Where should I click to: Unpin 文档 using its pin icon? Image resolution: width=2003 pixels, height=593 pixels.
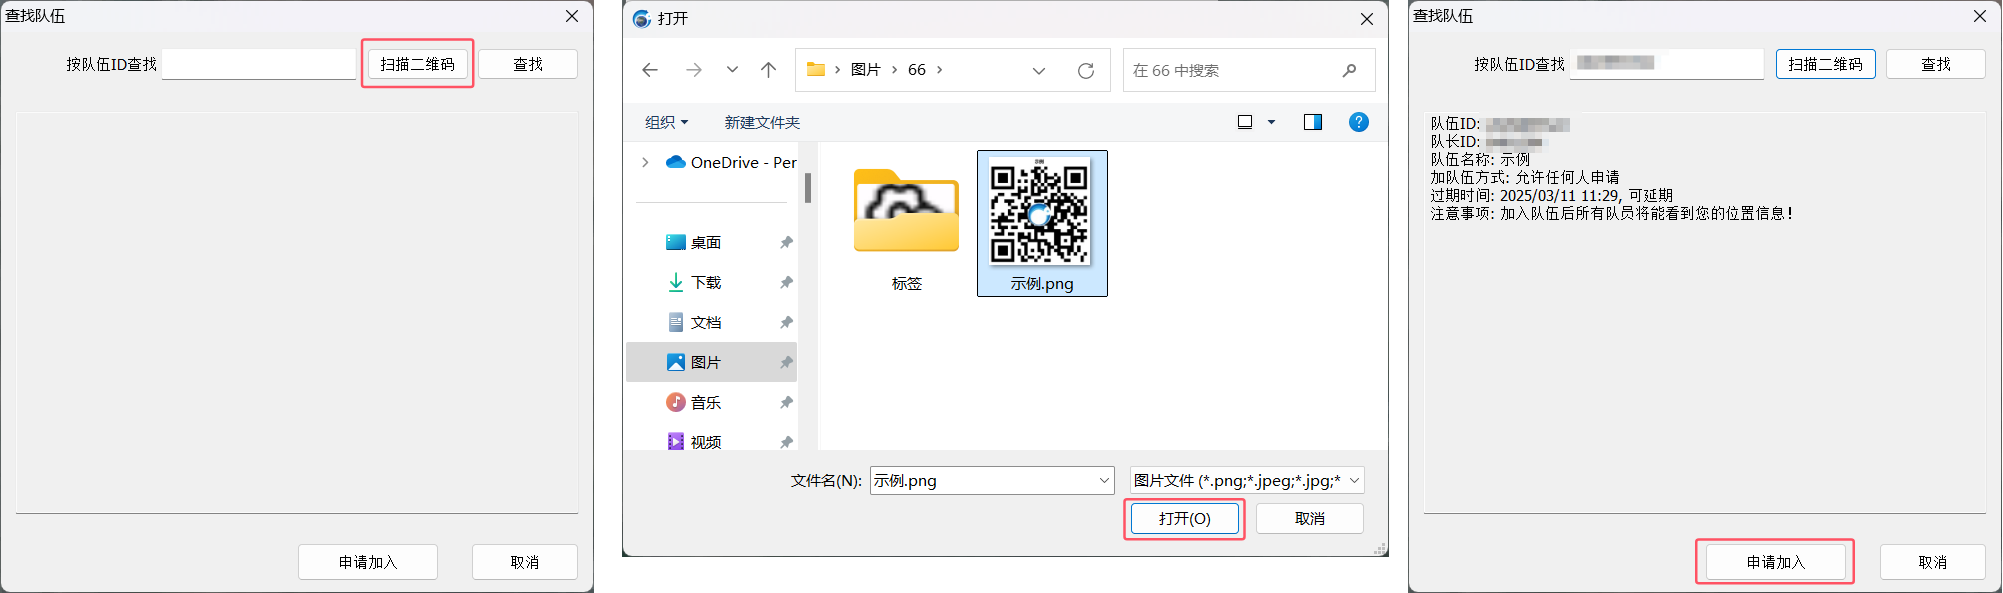tap(786, 322)
